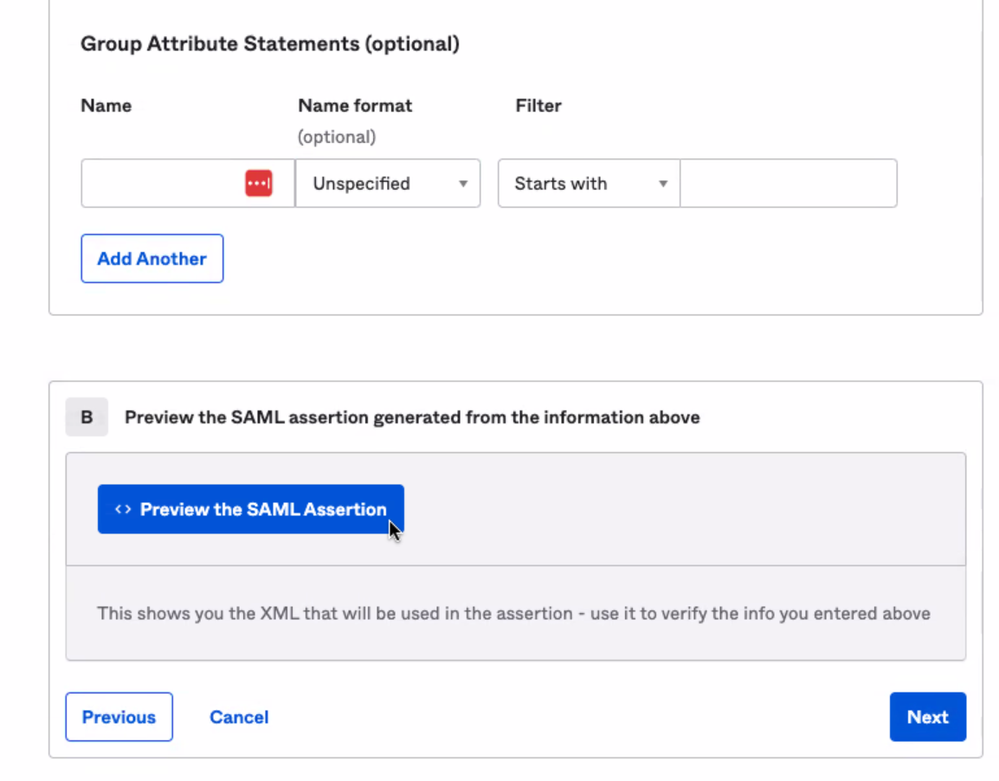Image resolution: width=999 pixels, height=781 pixels.
Task: Click the B step badge
Action: pyautogui.click(x=87, y=417)
